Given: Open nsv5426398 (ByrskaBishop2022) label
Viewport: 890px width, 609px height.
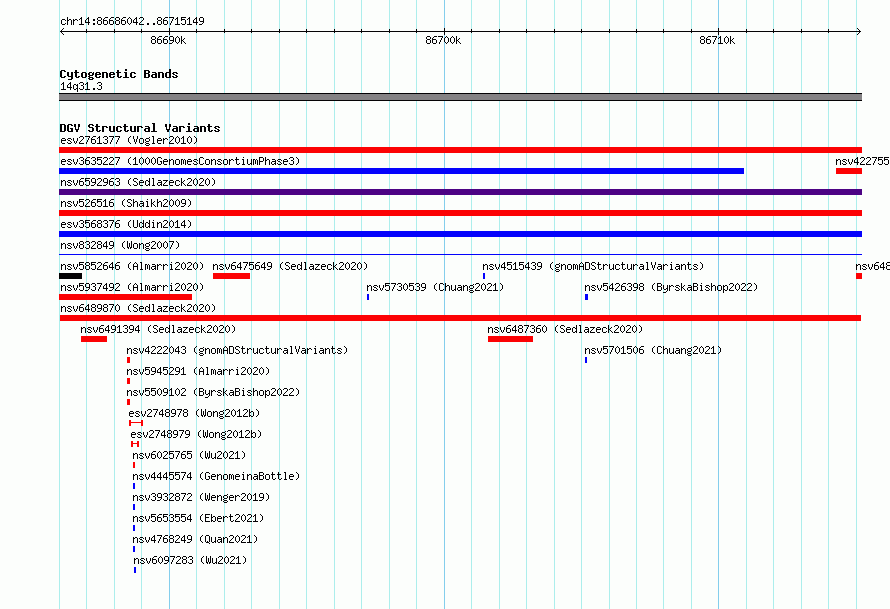Looking at the screenshot, I should [x=671, y=287].
